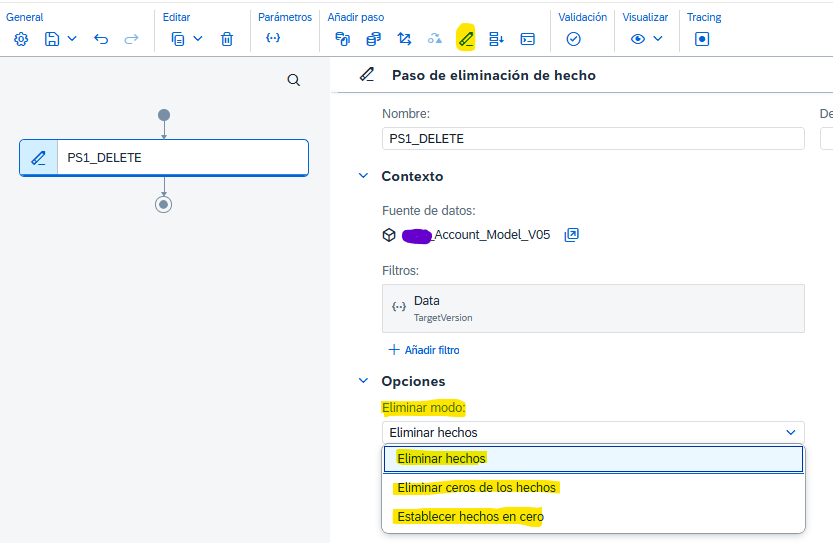Choose 'Establecer hechos en cero' option

click(x=469, y=517)
